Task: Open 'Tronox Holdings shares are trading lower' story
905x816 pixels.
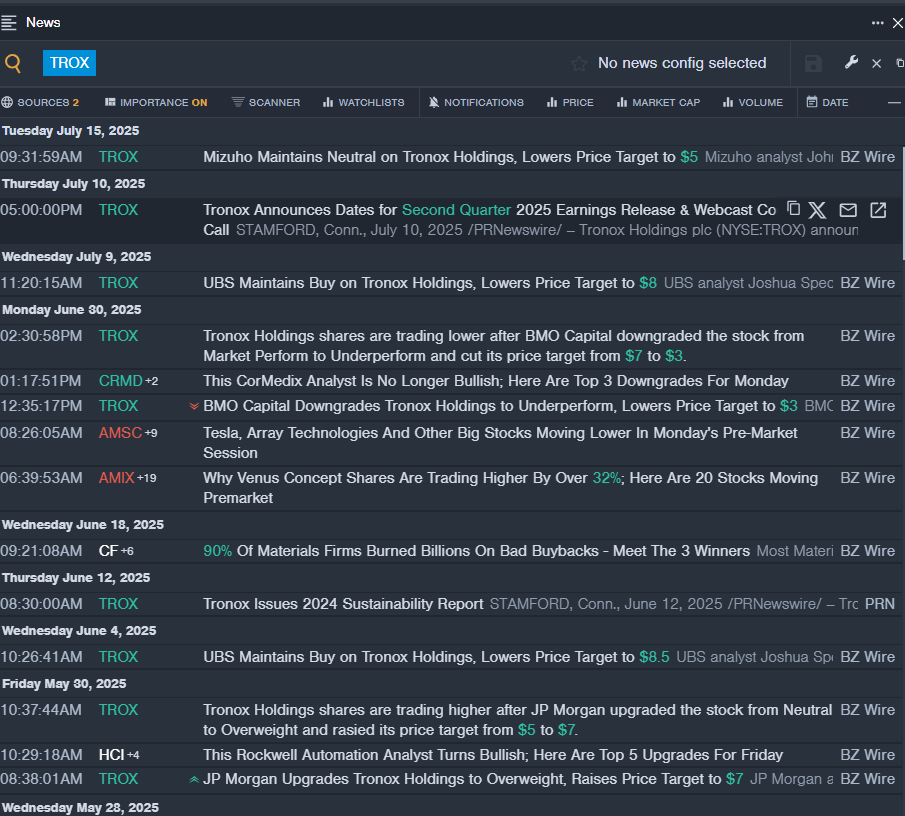Action: (503, 346)
